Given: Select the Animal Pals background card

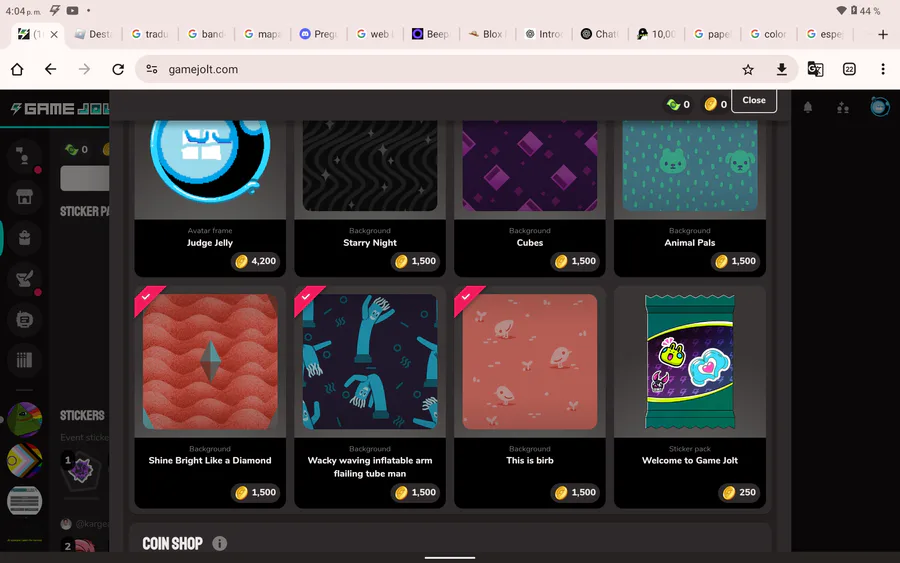Looking at the screenshot, I should point(690,198).
